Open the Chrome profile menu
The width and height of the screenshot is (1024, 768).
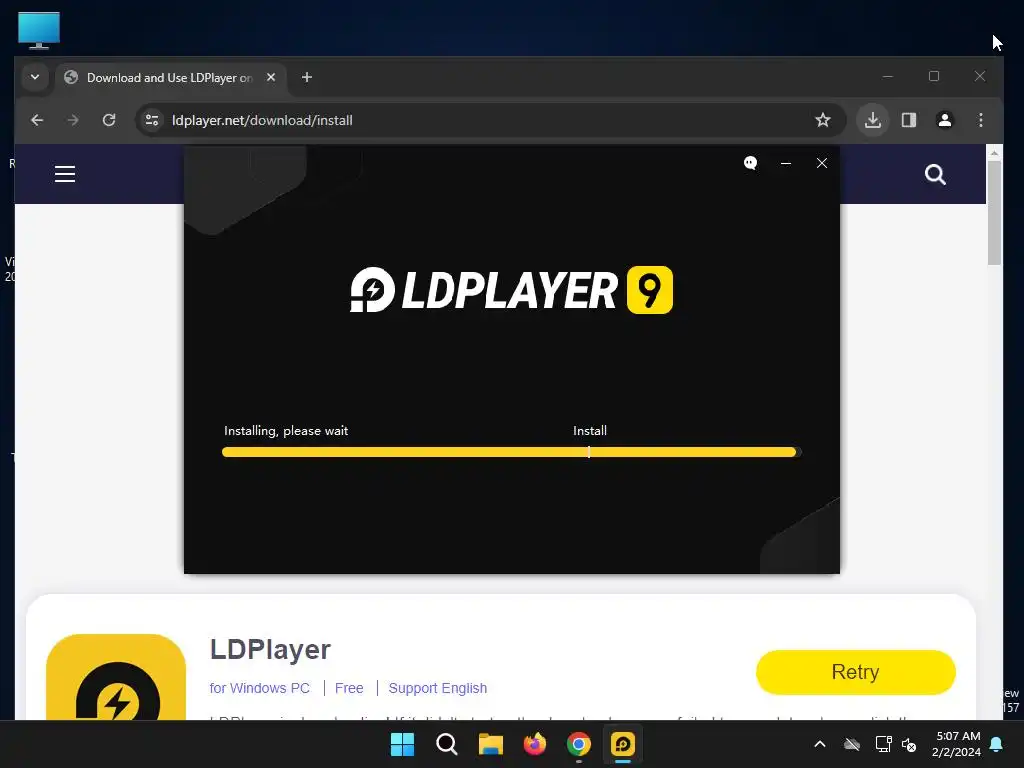point(945,120)
